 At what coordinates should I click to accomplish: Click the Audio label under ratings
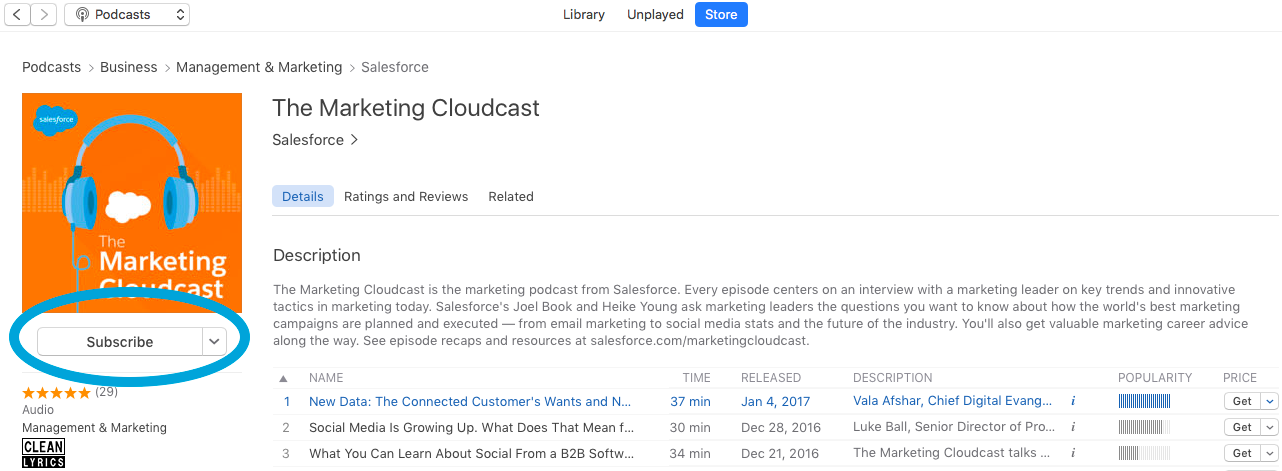pos(38,410)
